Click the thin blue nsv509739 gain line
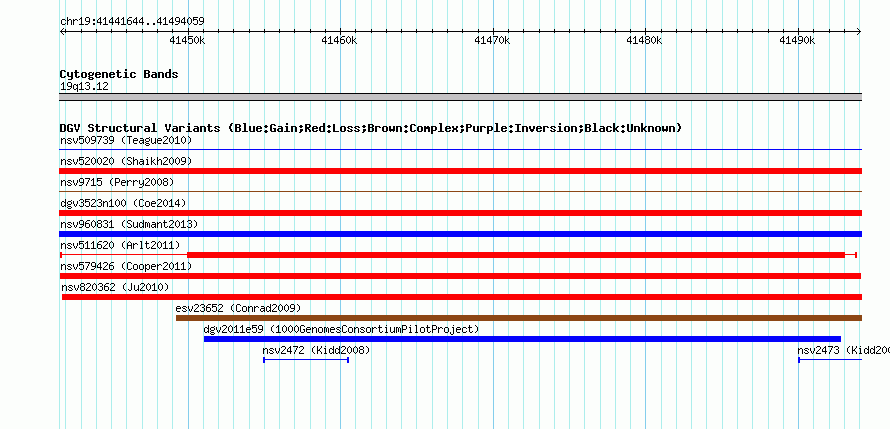 [x=461, y=150]
